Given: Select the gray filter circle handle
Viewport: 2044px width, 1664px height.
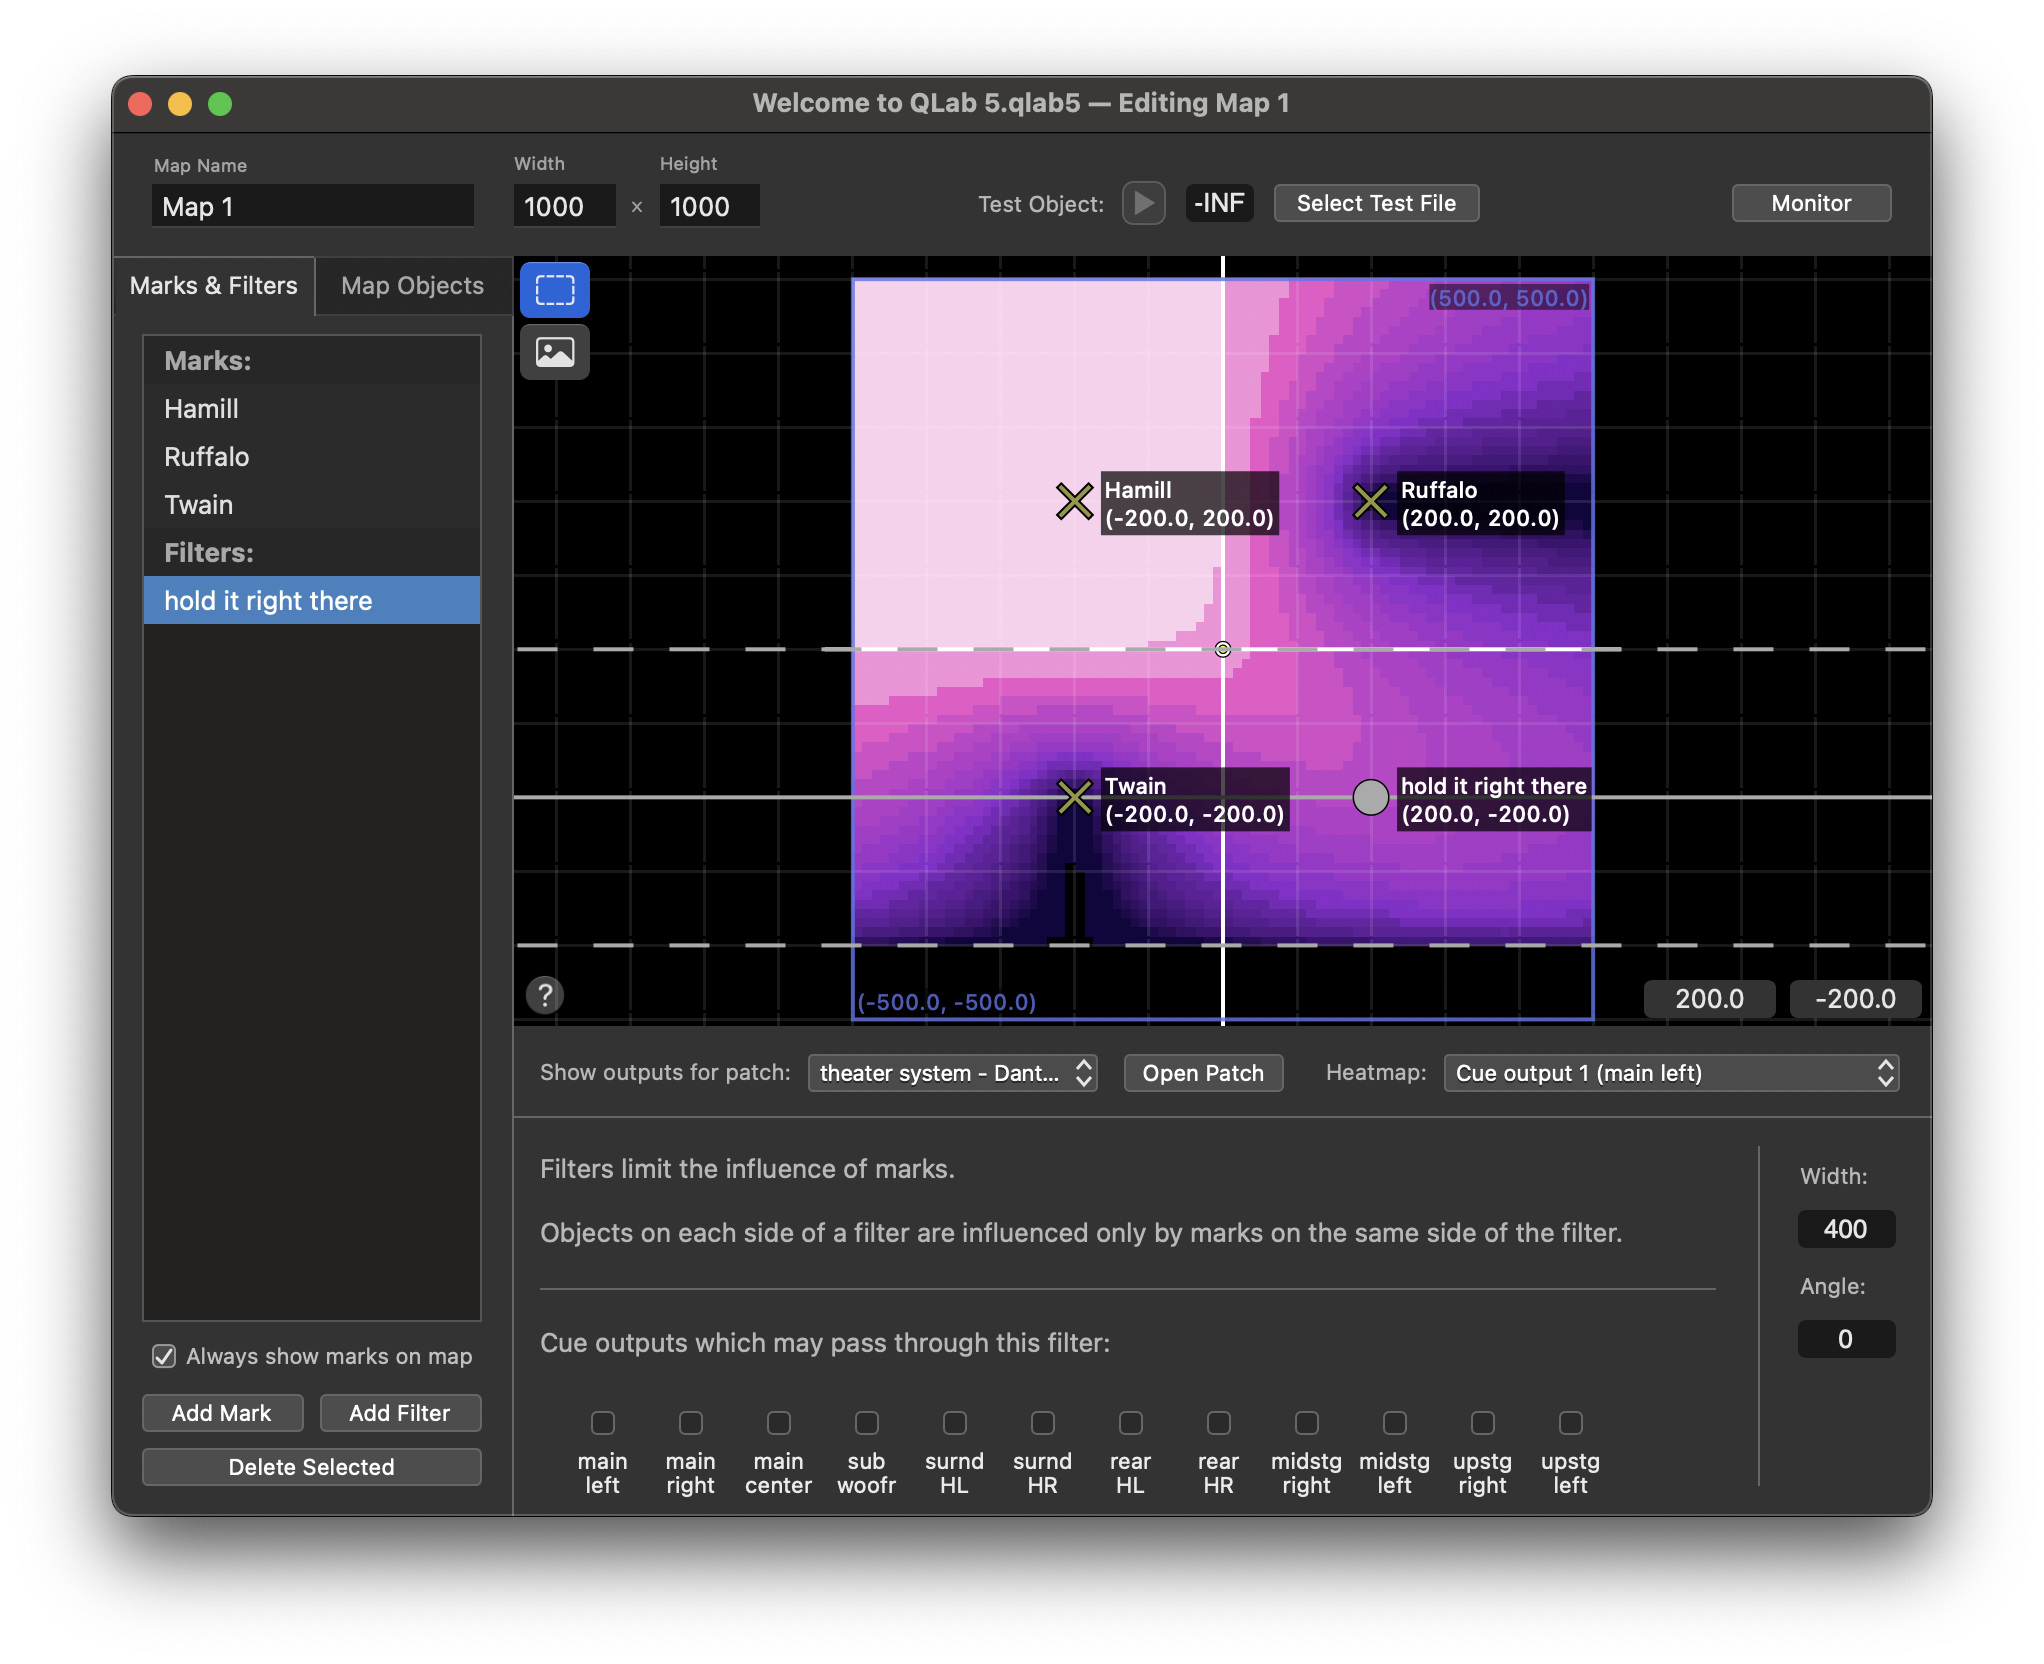Looking at the screenshot, I should 1370,797.
